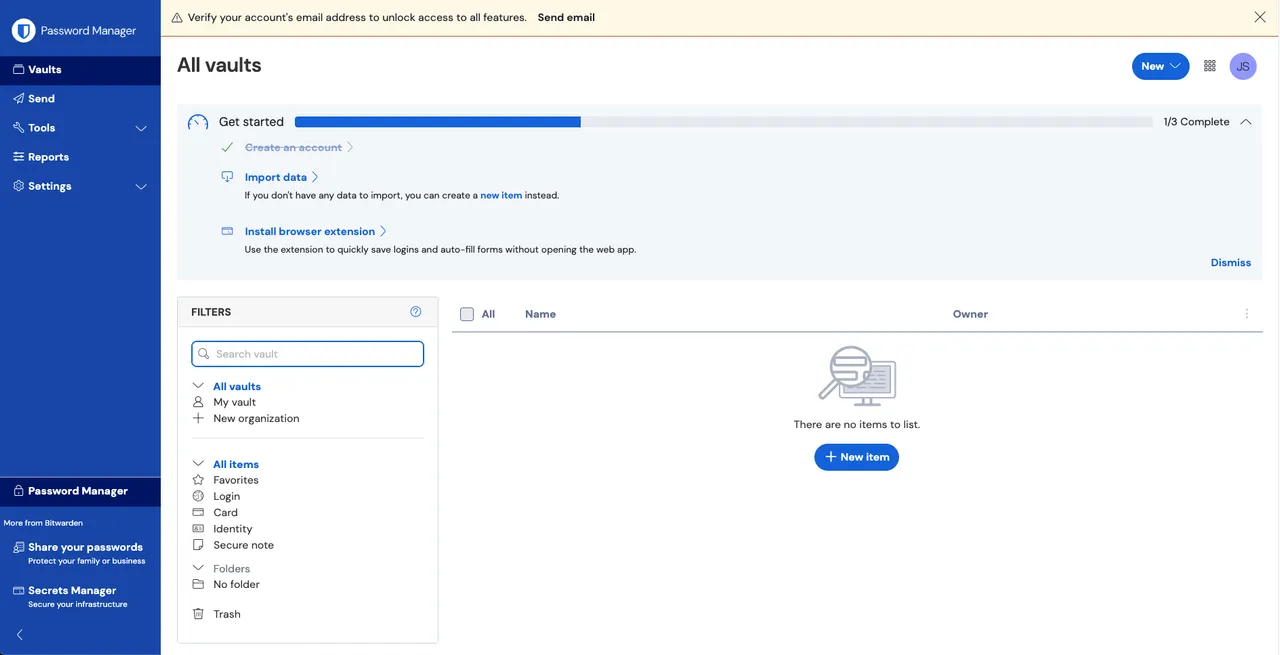
Task: Select the All vaults filter
Action: (237, 386)
